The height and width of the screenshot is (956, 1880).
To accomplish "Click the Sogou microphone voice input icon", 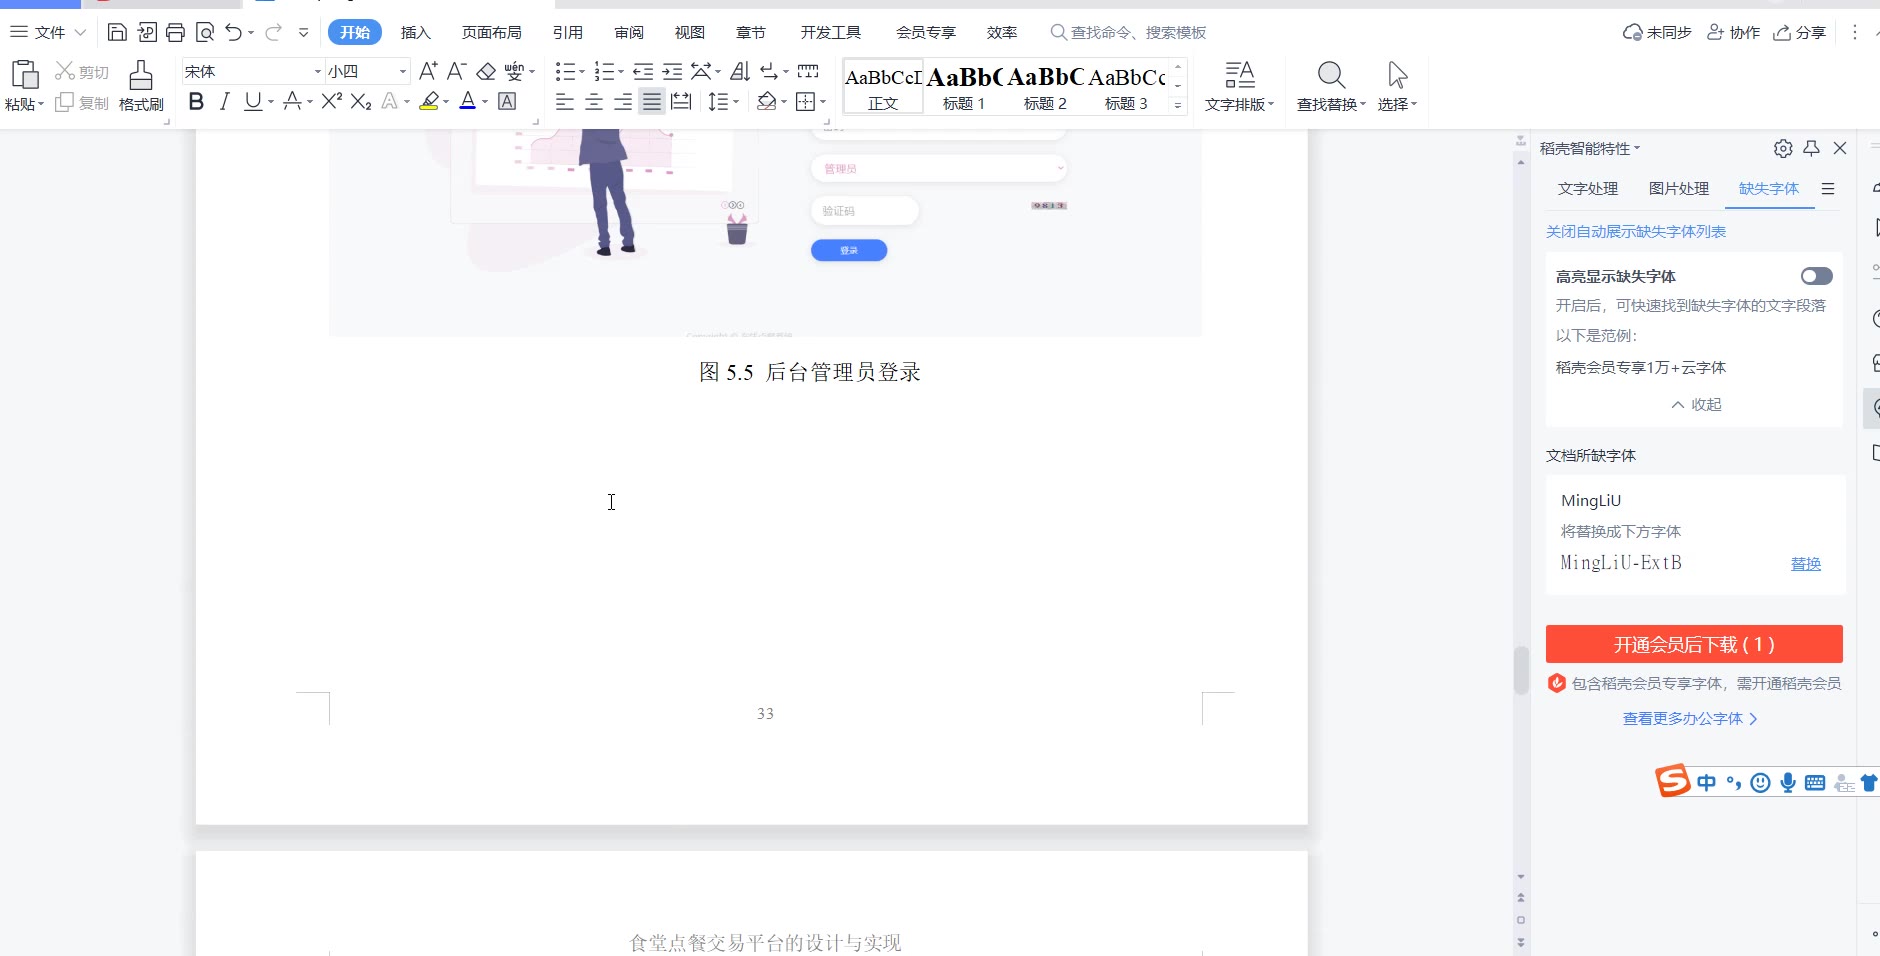I will click(x=1788, y=782).
